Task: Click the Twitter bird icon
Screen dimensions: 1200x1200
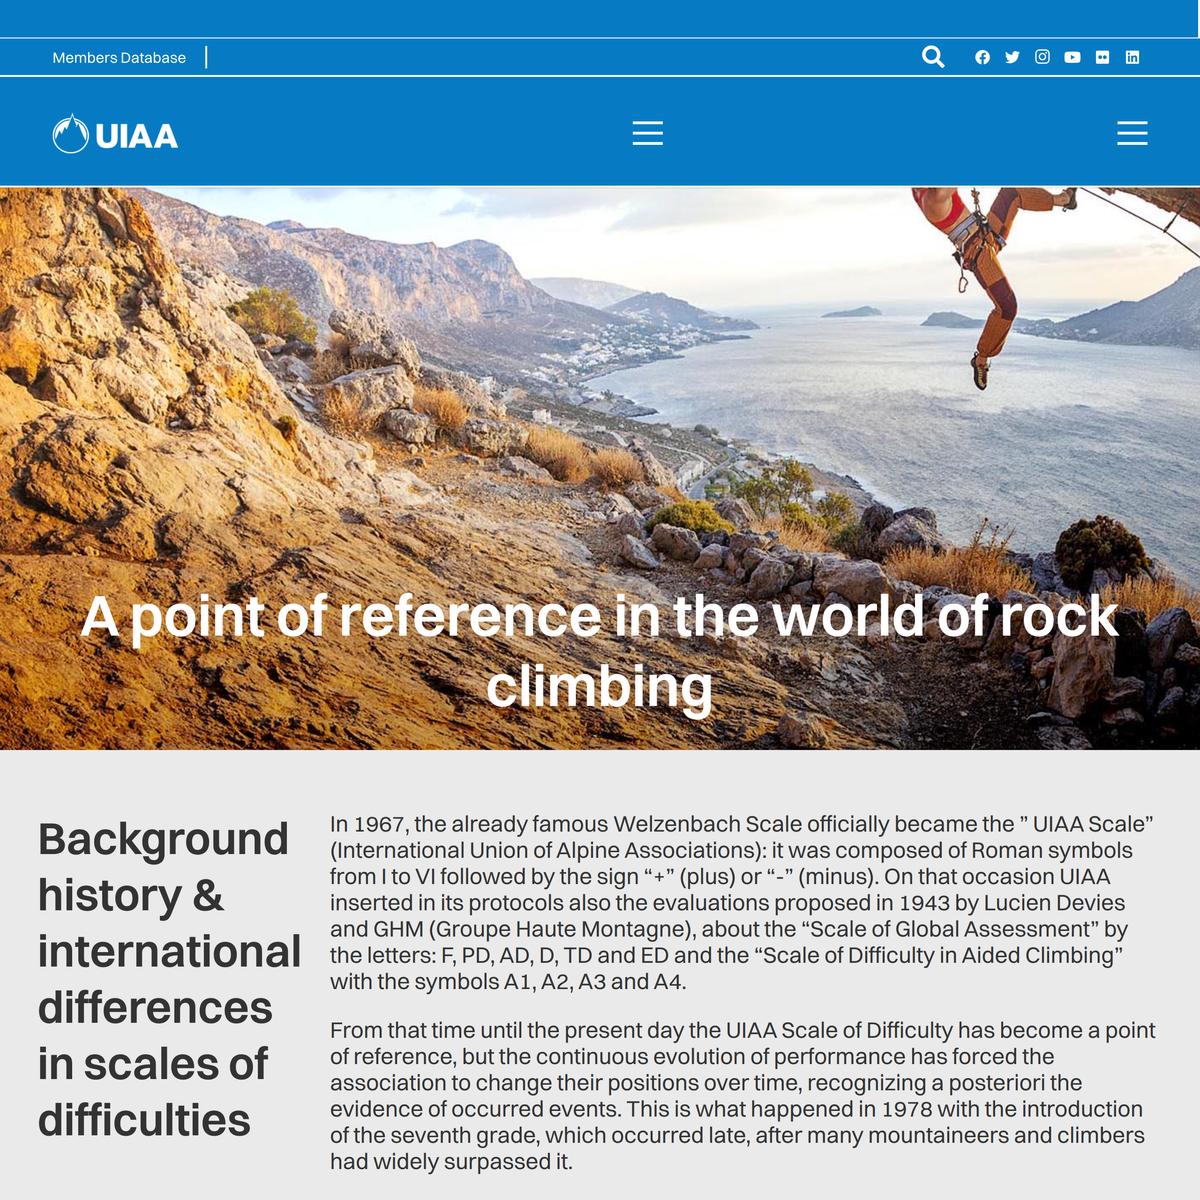Action: pos(1012,57)
